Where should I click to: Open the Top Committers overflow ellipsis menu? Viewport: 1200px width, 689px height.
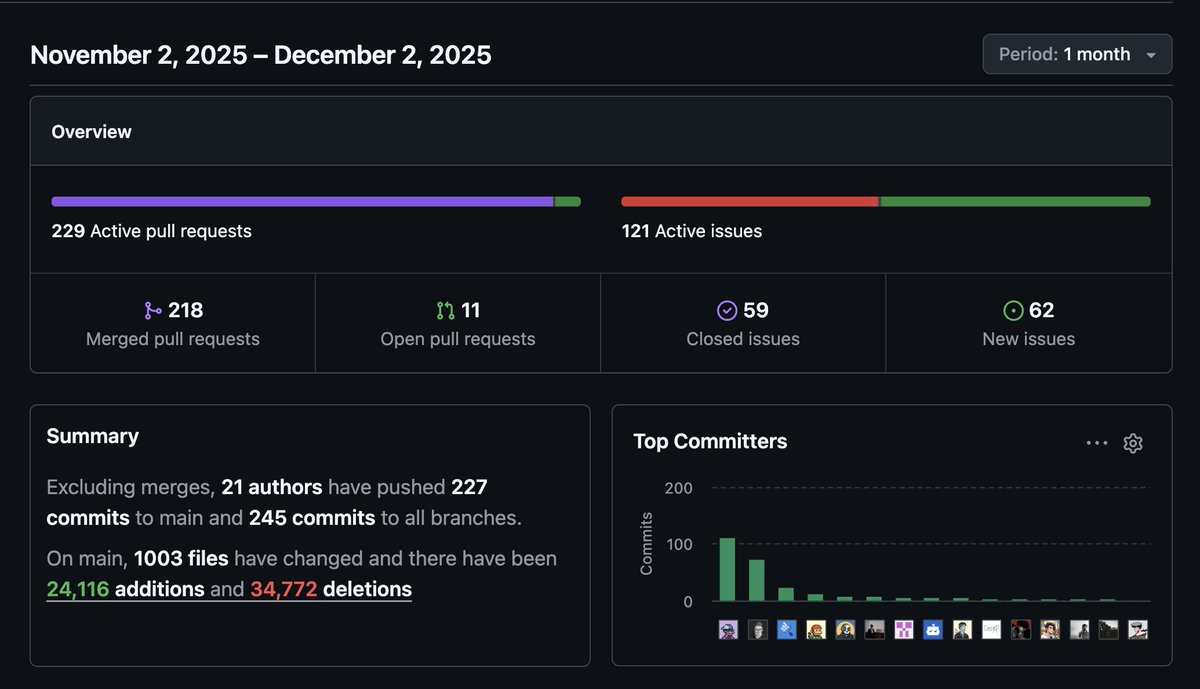[1096, 442]
